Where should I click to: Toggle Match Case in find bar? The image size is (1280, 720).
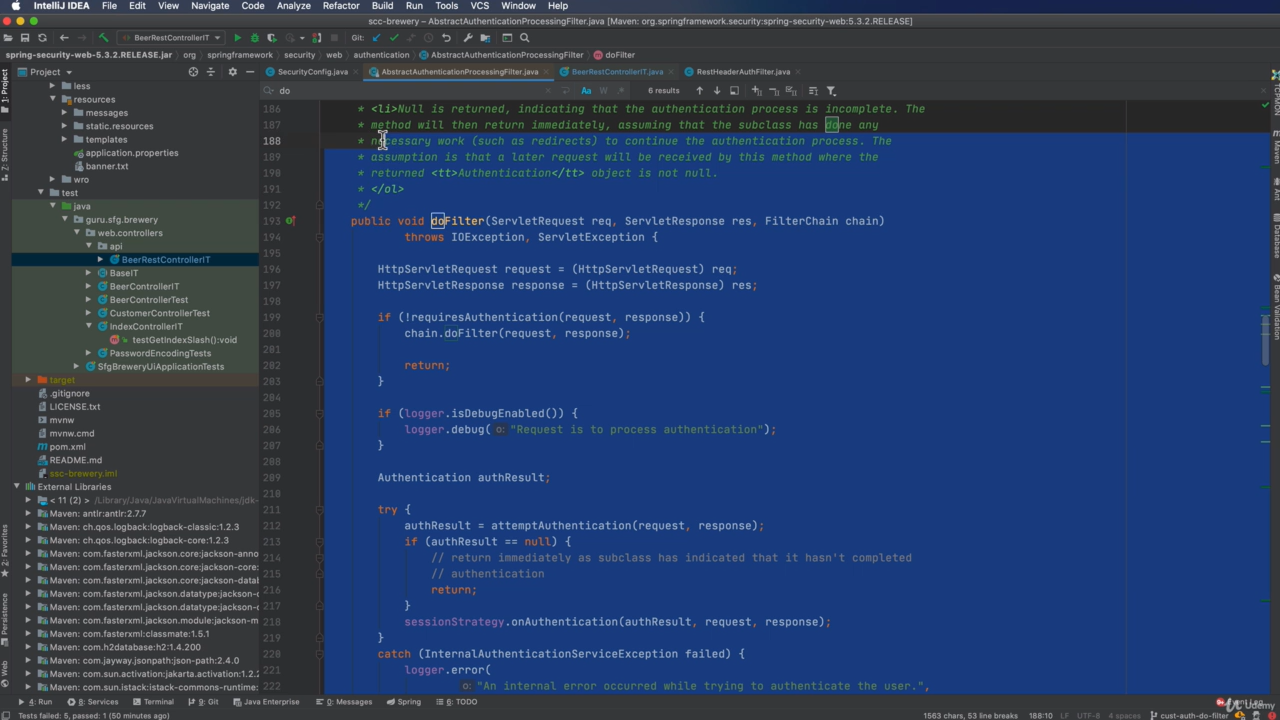point(586,91)
